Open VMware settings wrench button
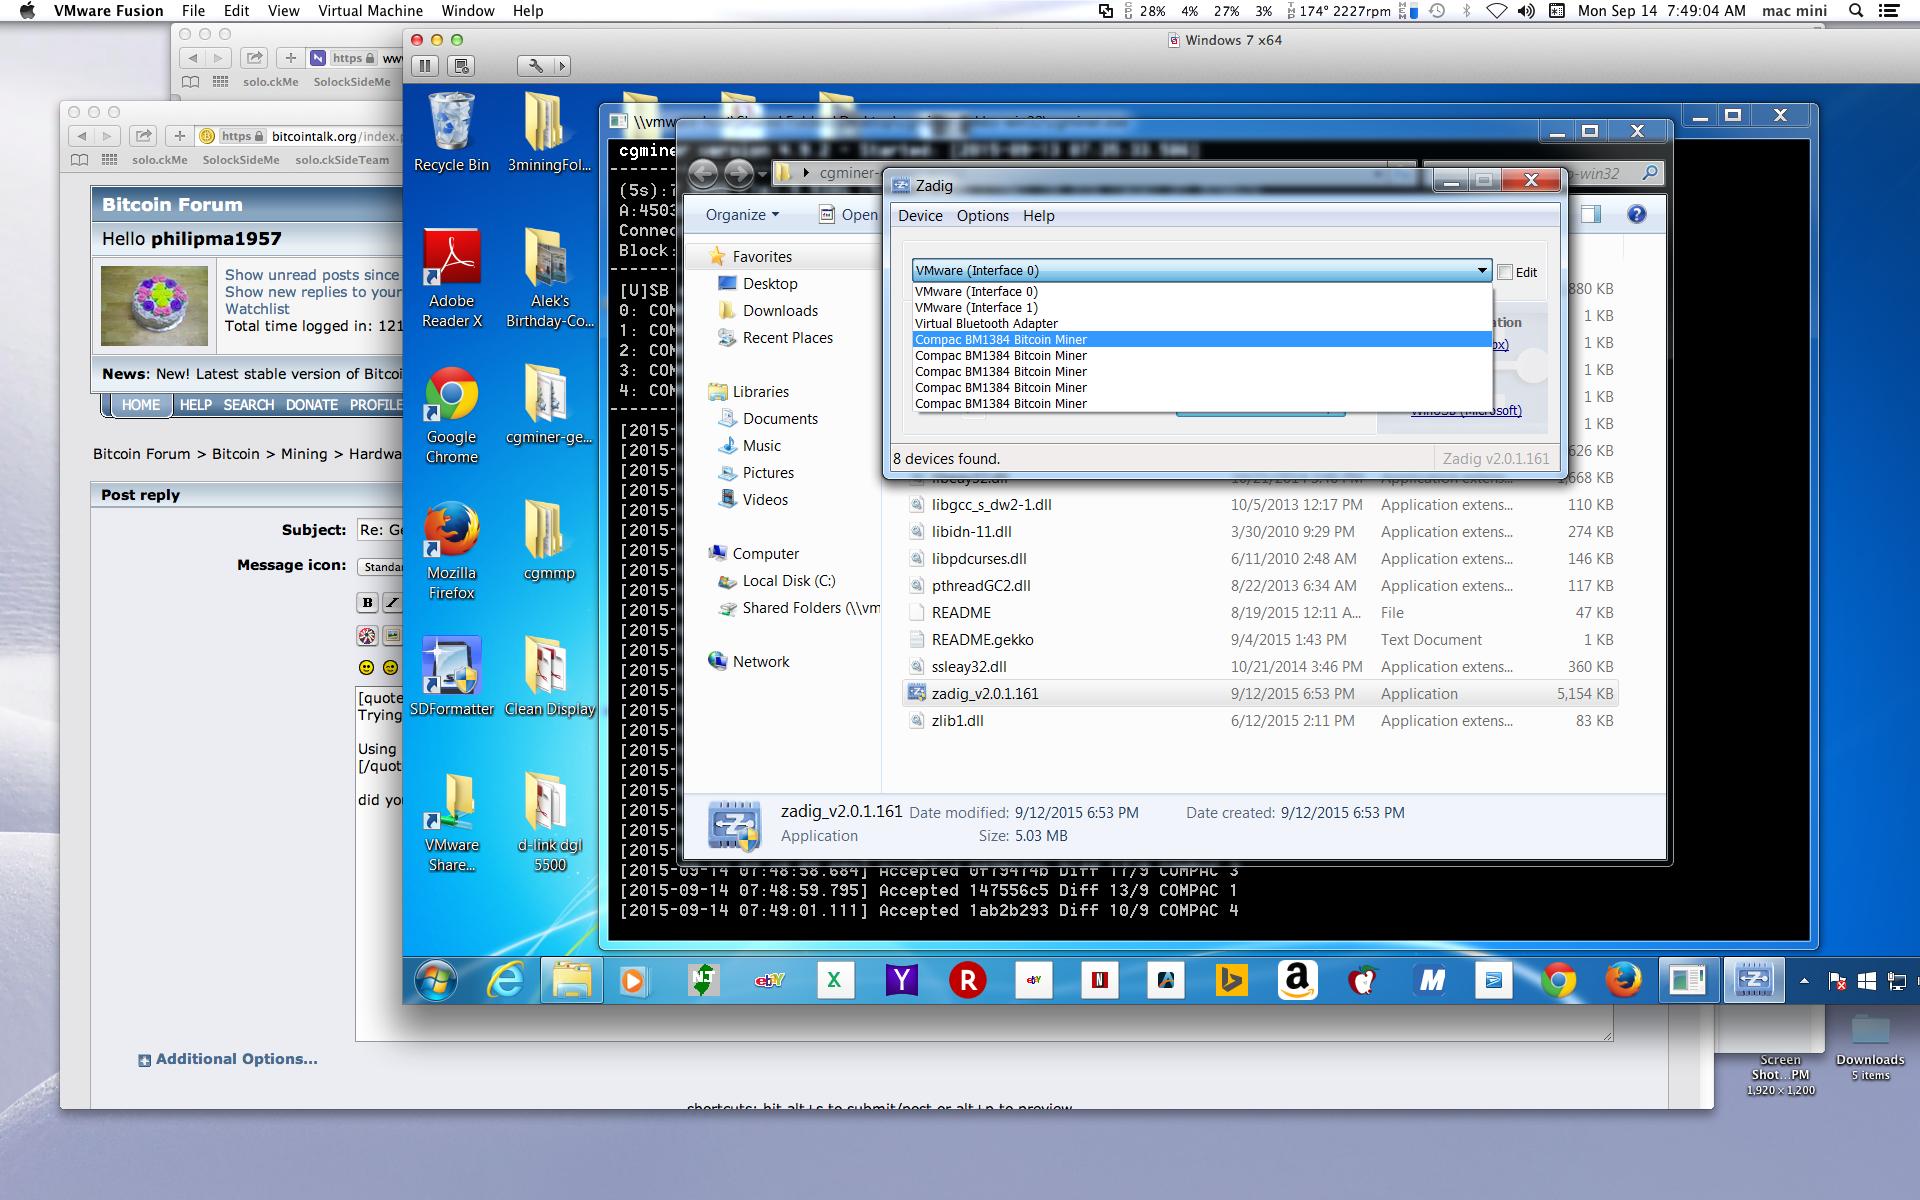Viewport: 1920px width, 1200px height. (x=536, y=66)
